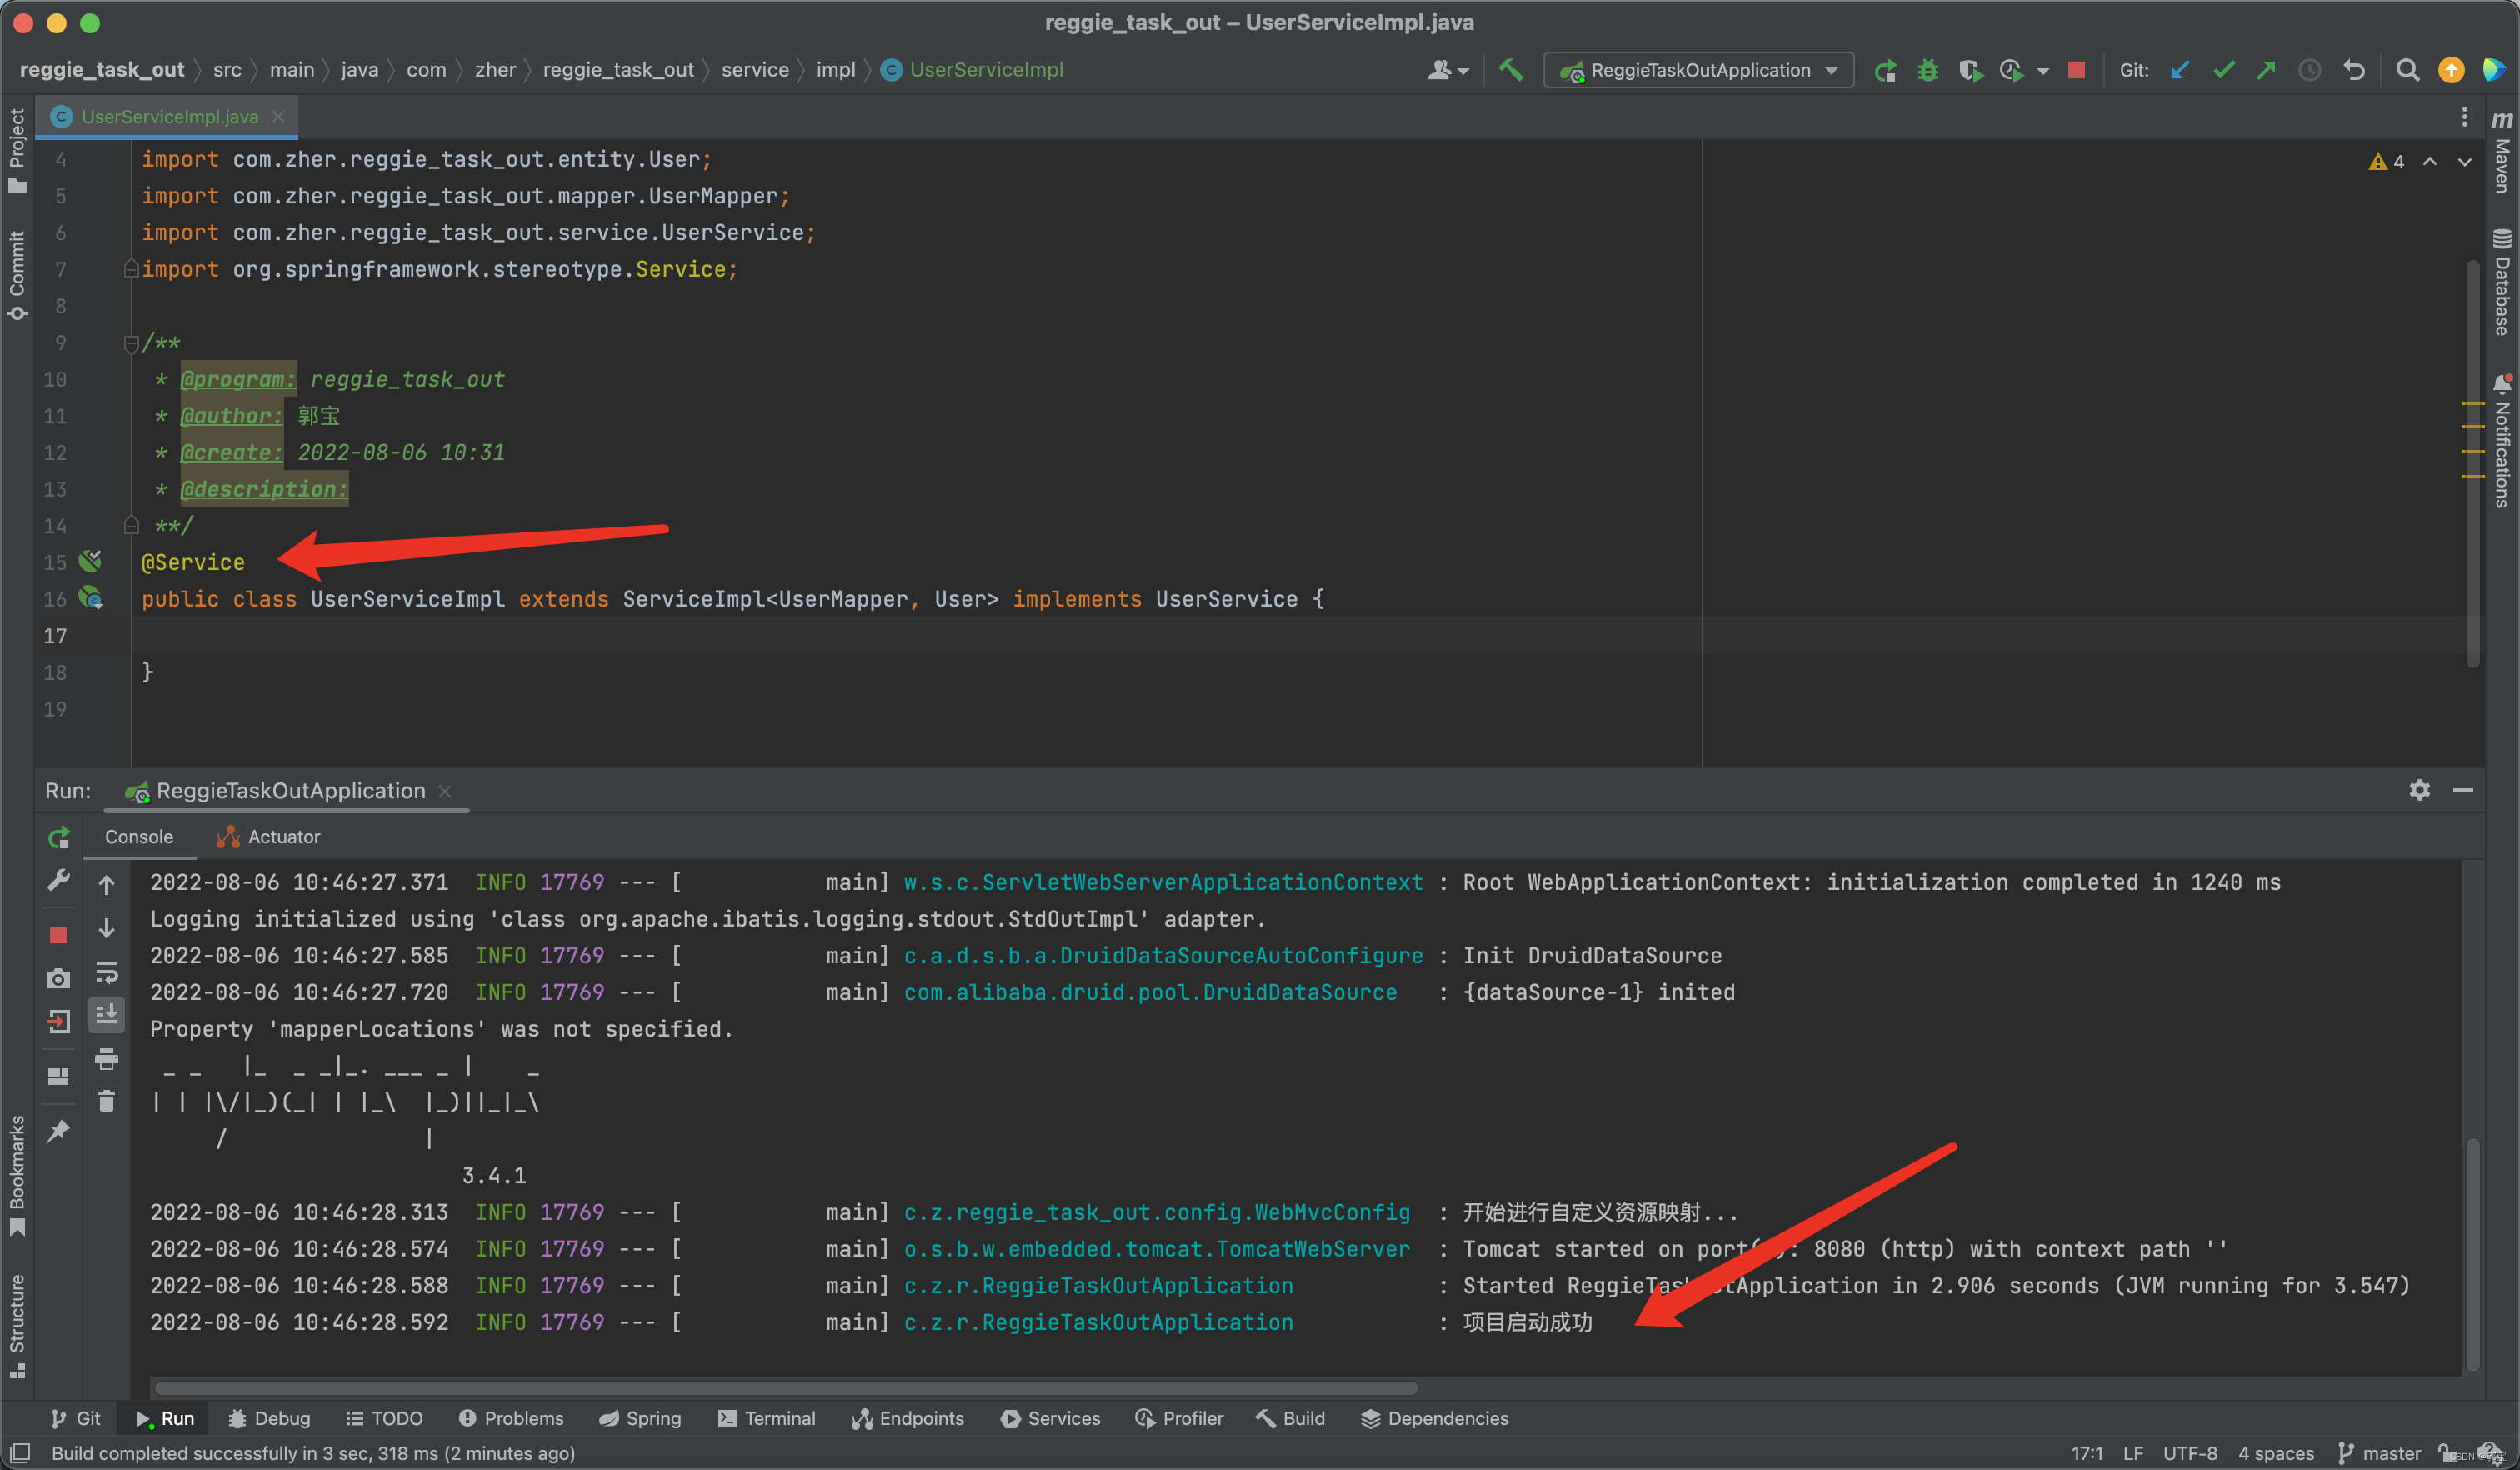Profile the app with the IntelliJ Profiler icon
2520x1470 pixels.
[x=2012, y=70]
